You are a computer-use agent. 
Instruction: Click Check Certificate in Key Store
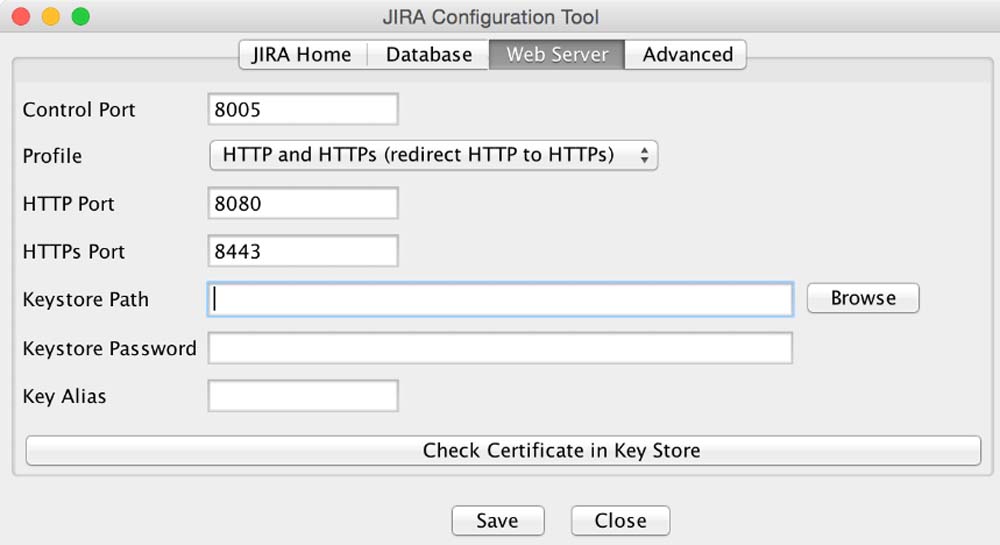click(503, 451)
